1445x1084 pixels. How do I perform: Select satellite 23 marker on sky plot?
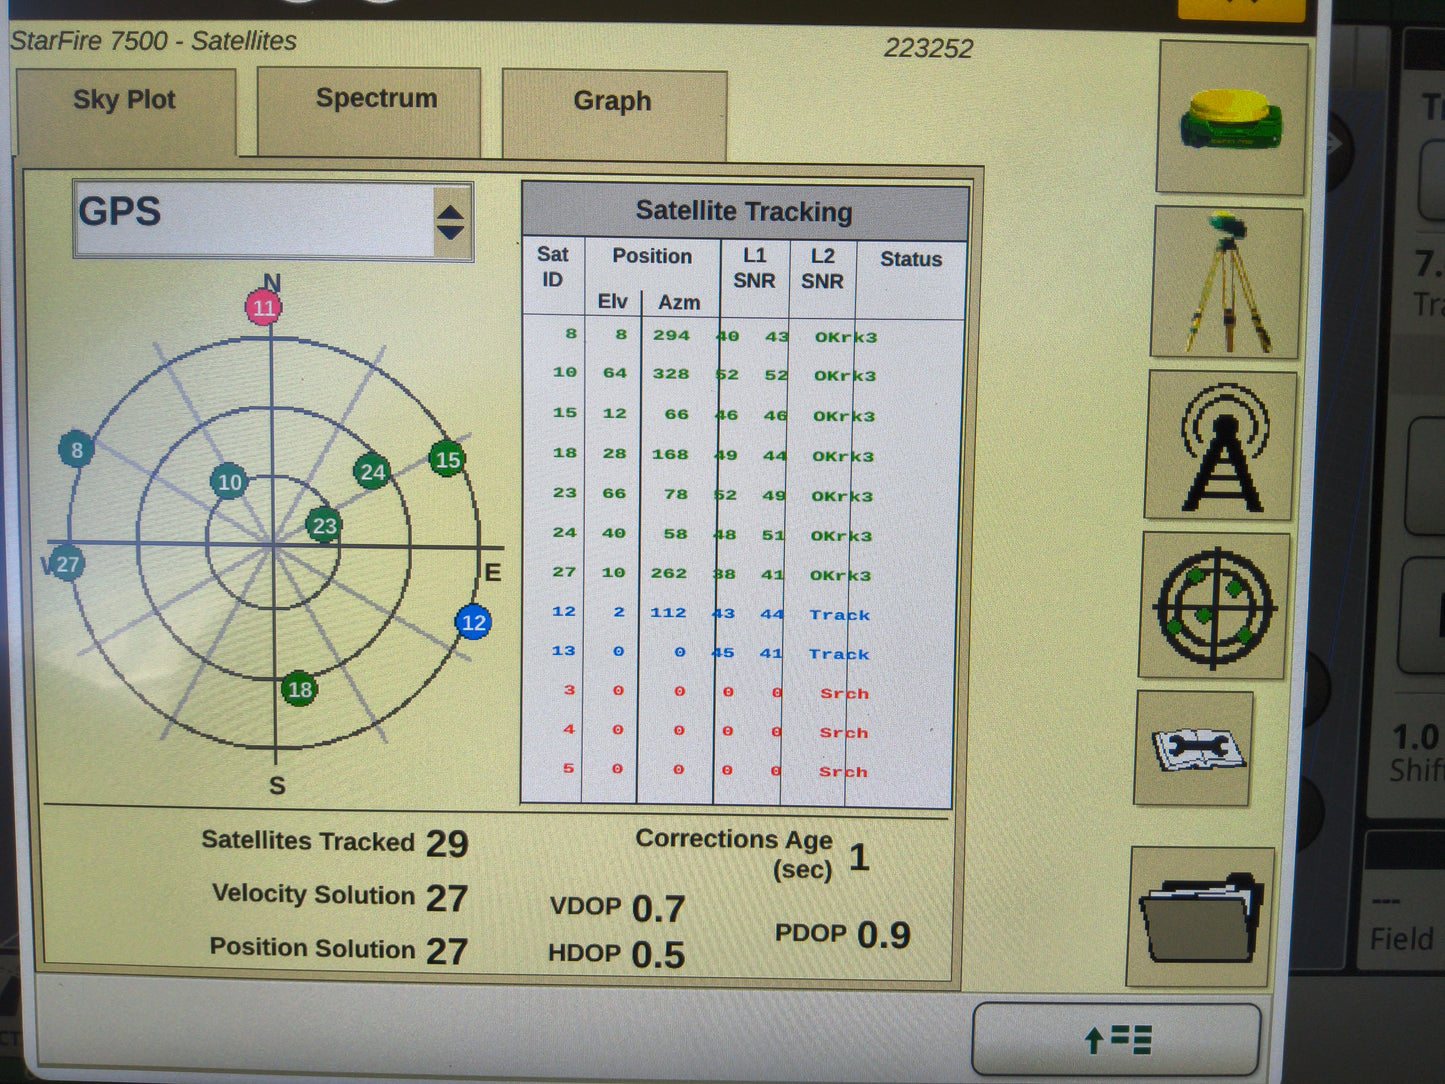(324, 526)
